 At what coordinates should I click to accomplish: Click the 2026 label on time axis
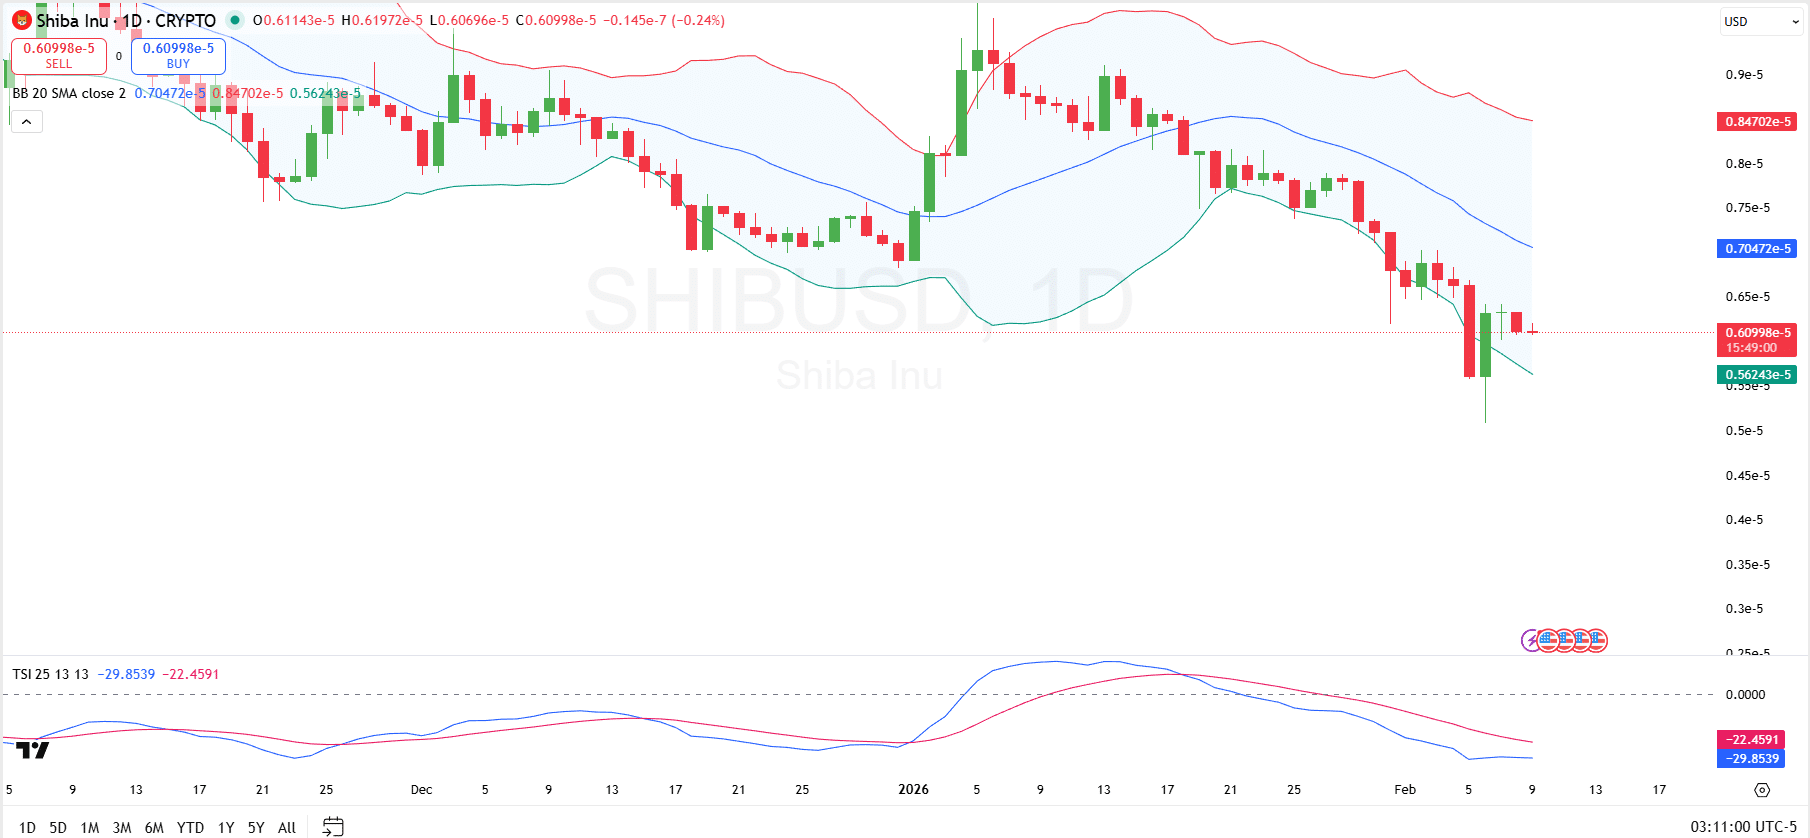click(x=914, y=790)
